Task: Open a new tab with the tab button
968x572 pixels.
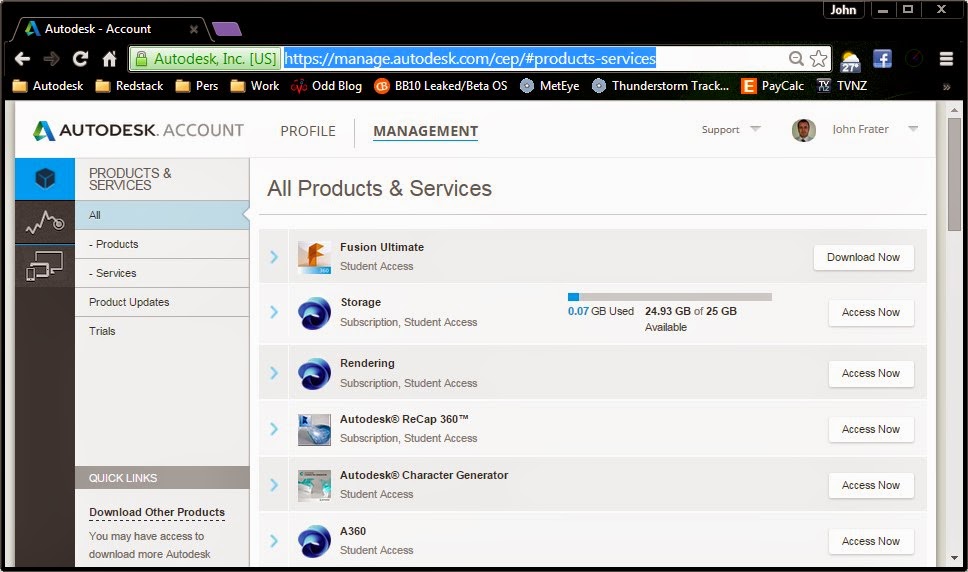Action: point(227,29)
